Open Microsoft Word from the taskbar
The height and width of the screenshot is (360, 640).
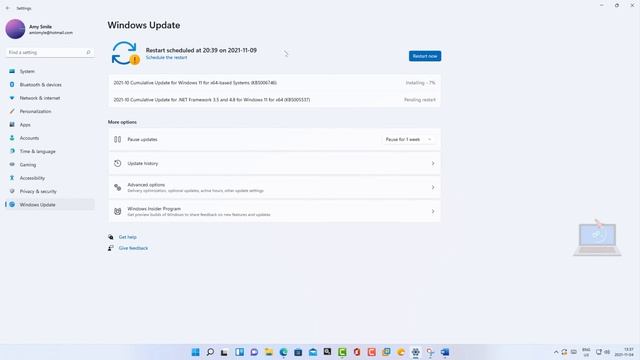(445, 352)
